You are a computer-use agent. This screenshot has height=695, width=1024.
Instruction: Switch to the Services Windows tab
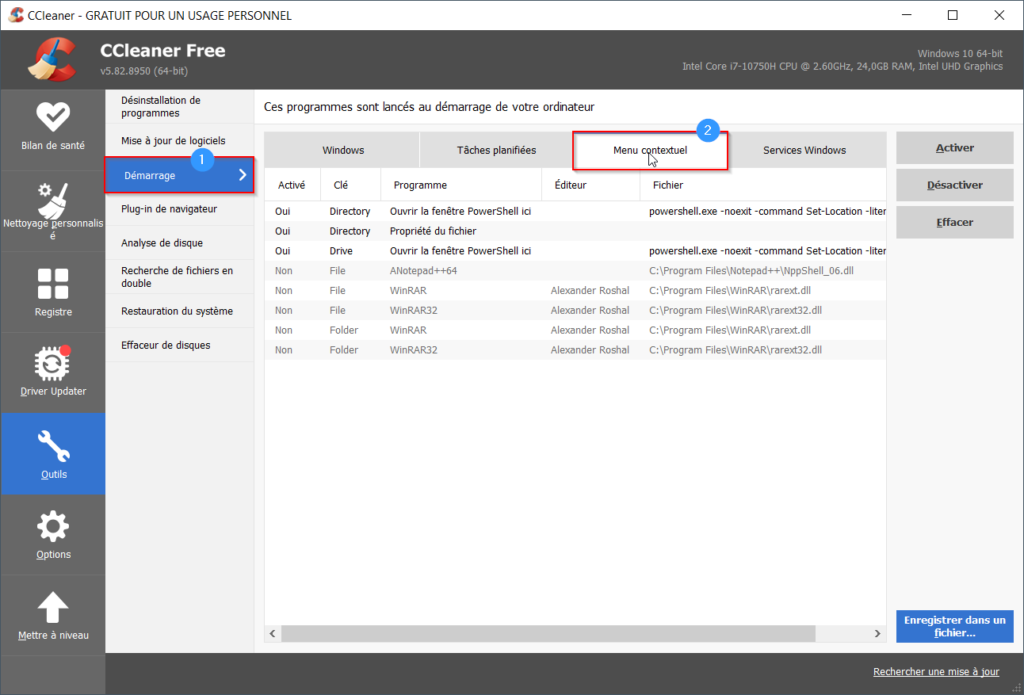(x=805, y=150)
